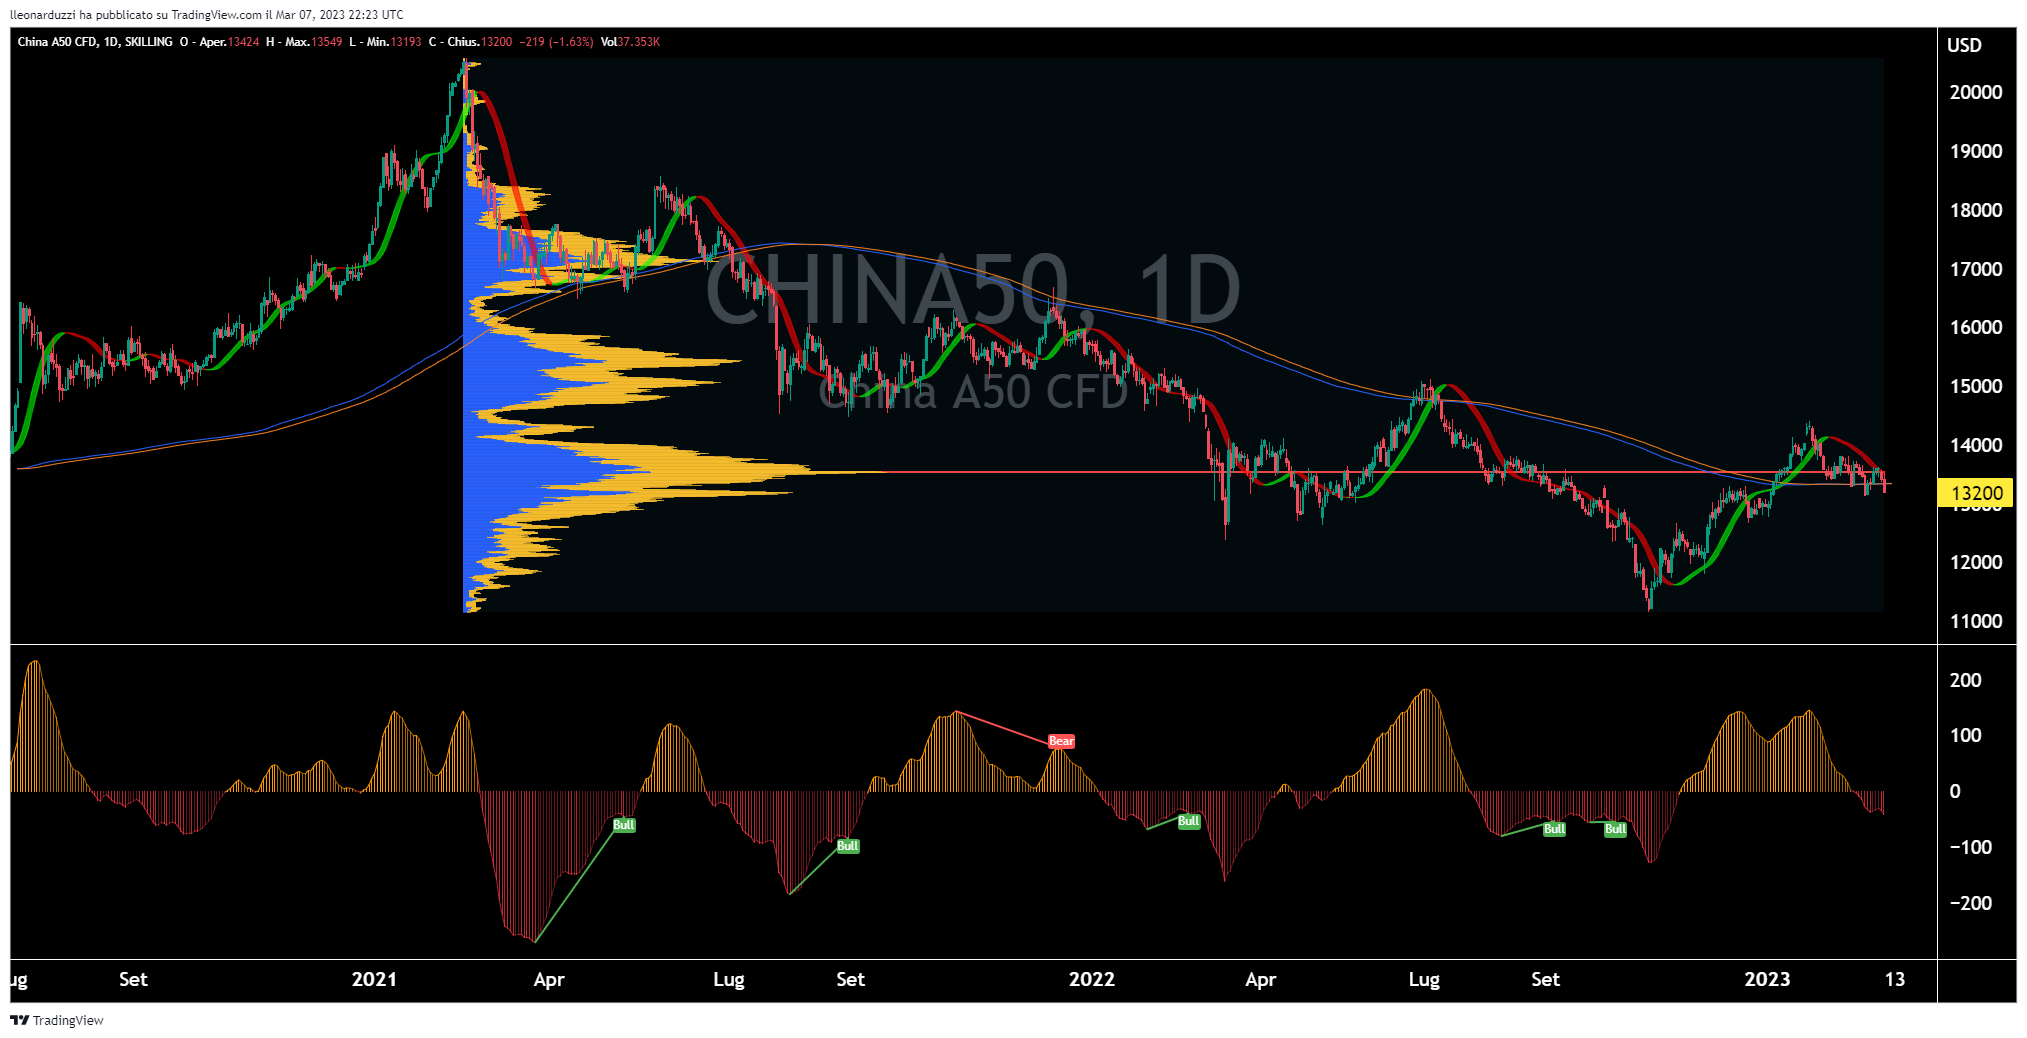The width and height of the screenshot is (2027, 1038).
Task: Click 100 on the oscillator axis
Action: tap(1965, 735)
